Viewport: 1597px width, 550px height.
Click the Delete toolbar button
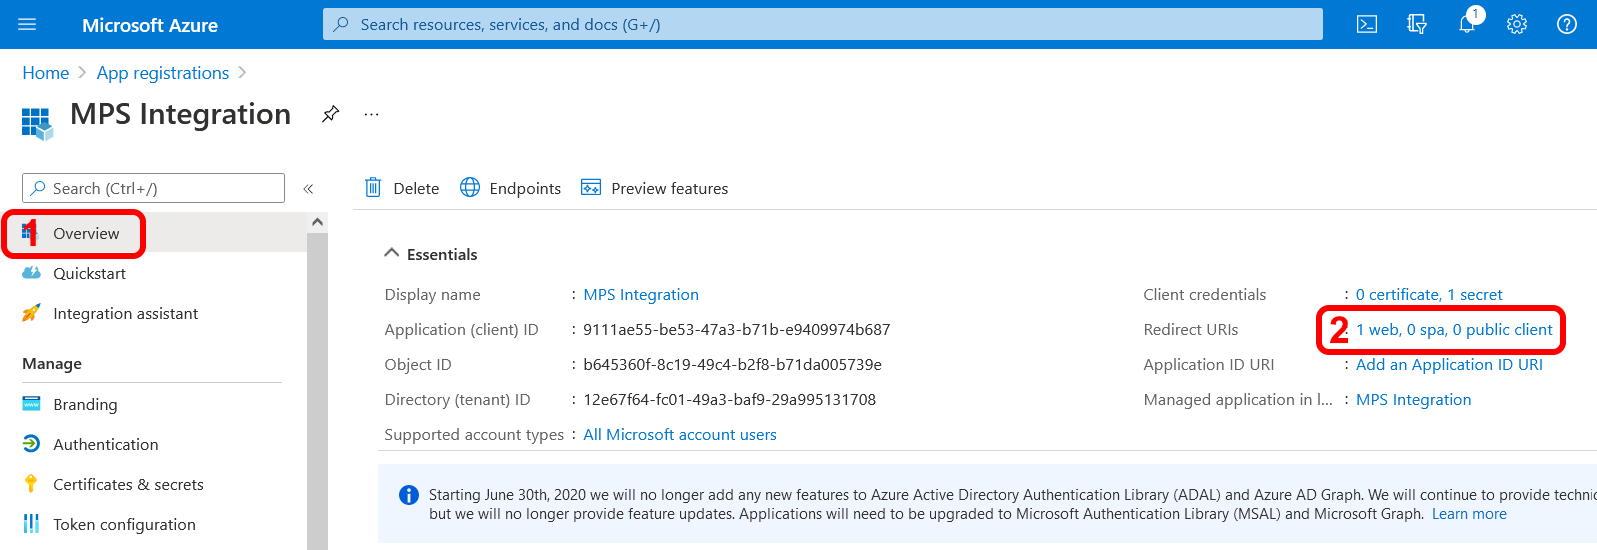click(x=402, y=188)
